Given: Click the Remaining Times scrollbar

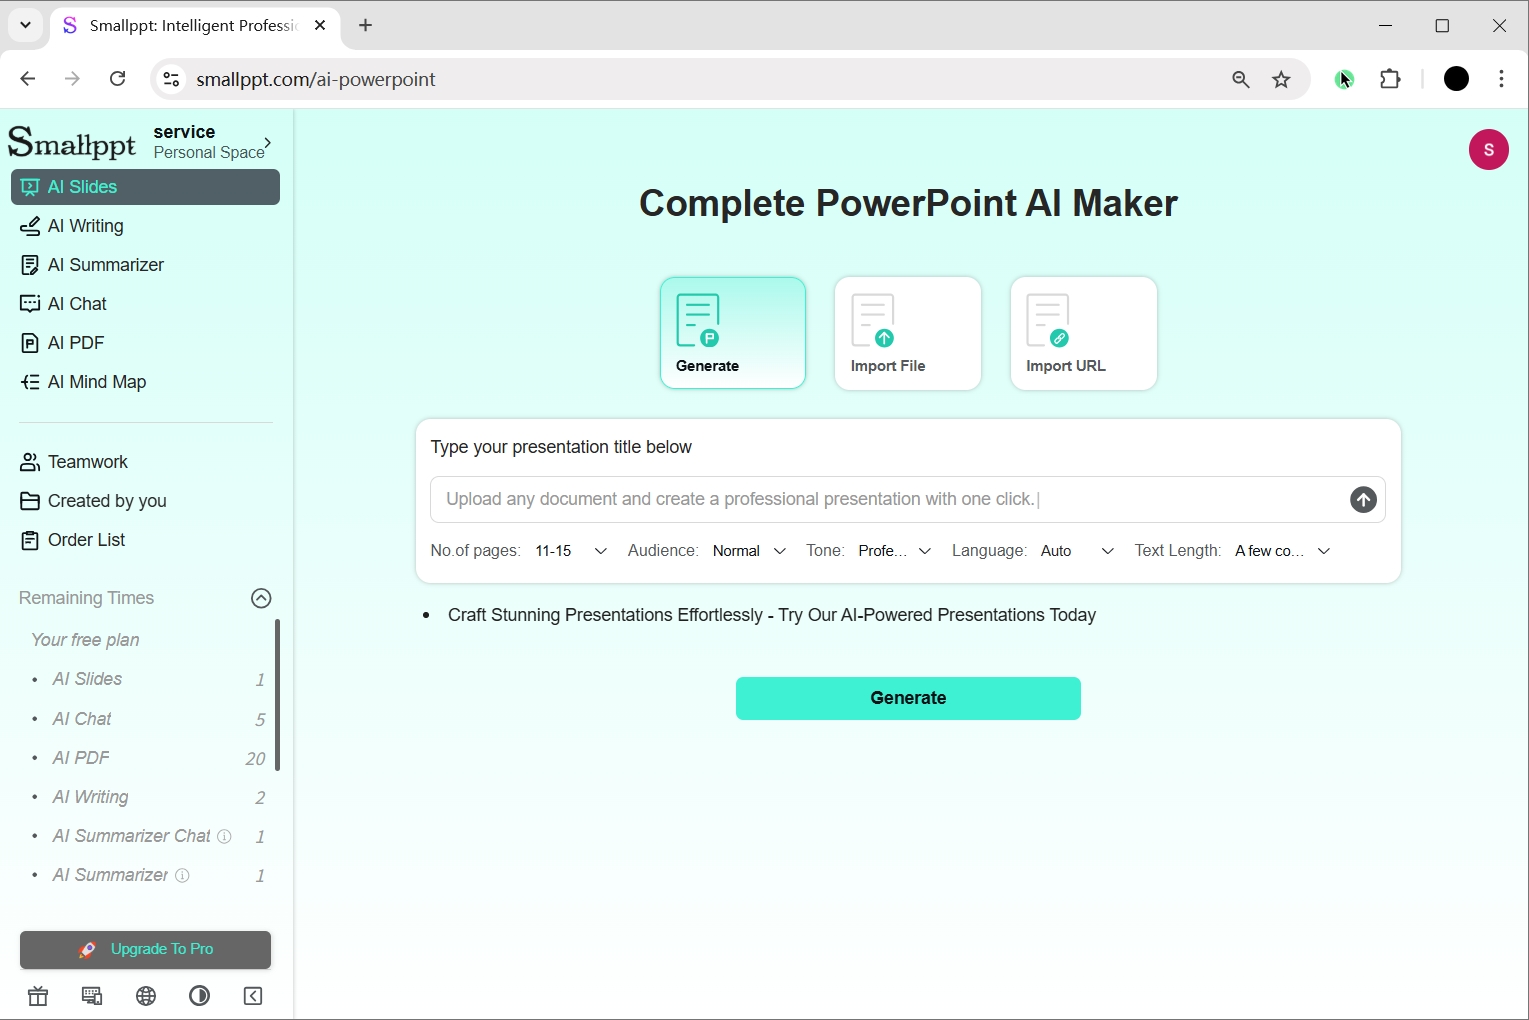Looking at the screenshot, I should pyautogui.click(x=277, y=695).
